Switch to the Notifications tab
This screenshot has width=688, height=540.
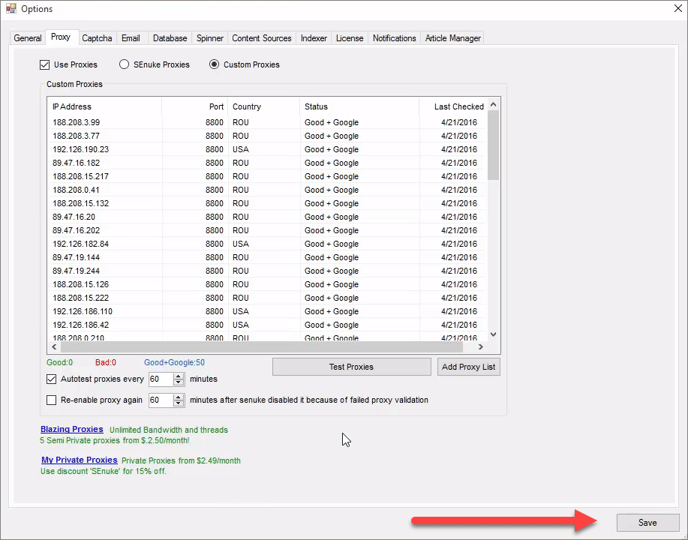tap(394, 38)
